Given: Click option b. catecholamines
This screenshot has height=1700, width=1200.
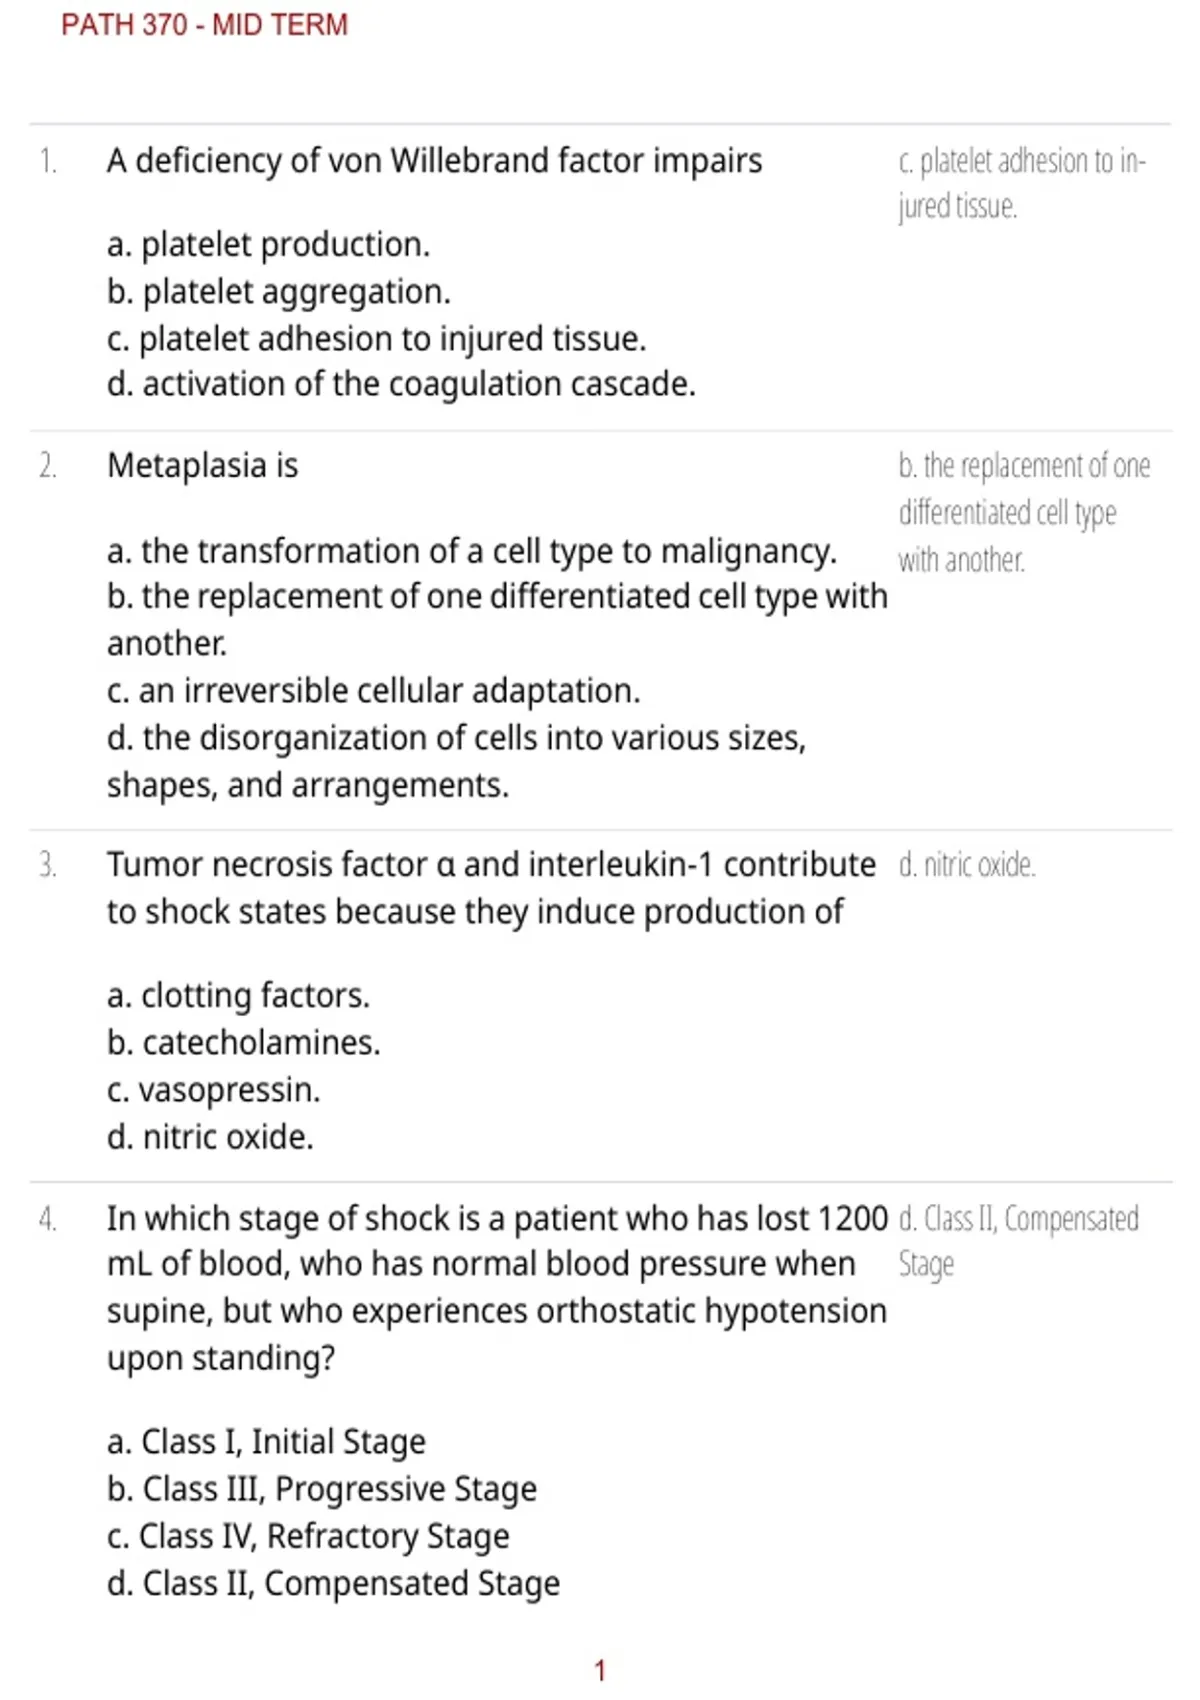Looking at the screenshot, I should pos(243,1043).
